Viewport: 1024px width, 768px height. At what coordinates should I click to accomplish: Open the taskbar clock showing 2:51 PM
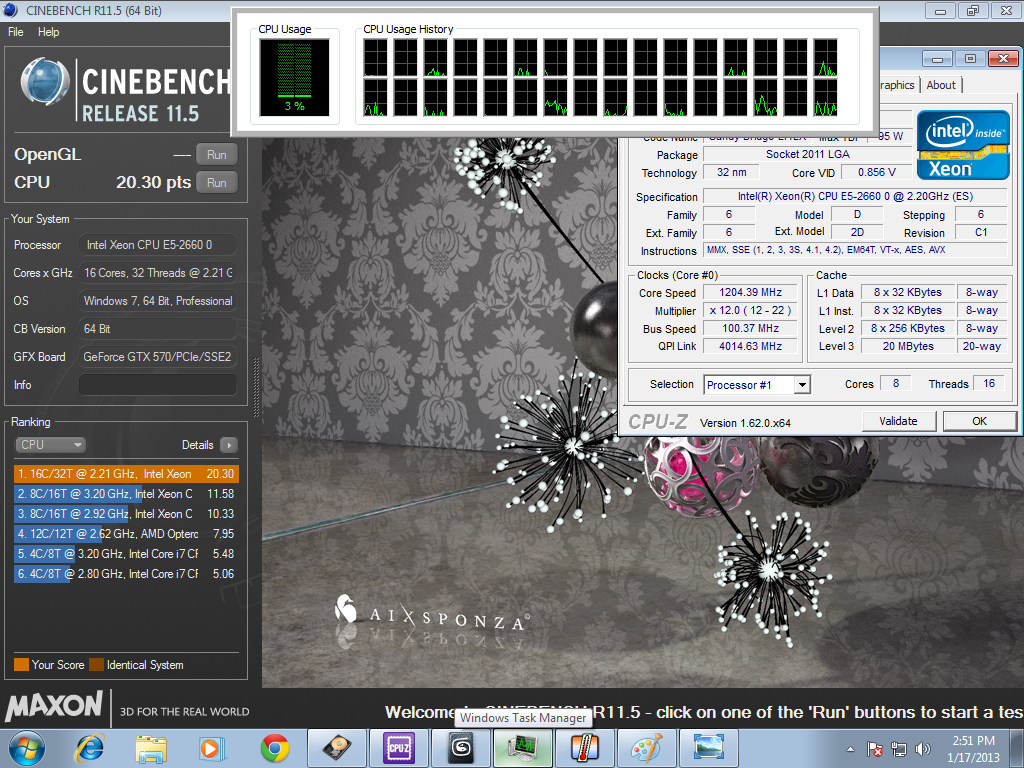973,749
